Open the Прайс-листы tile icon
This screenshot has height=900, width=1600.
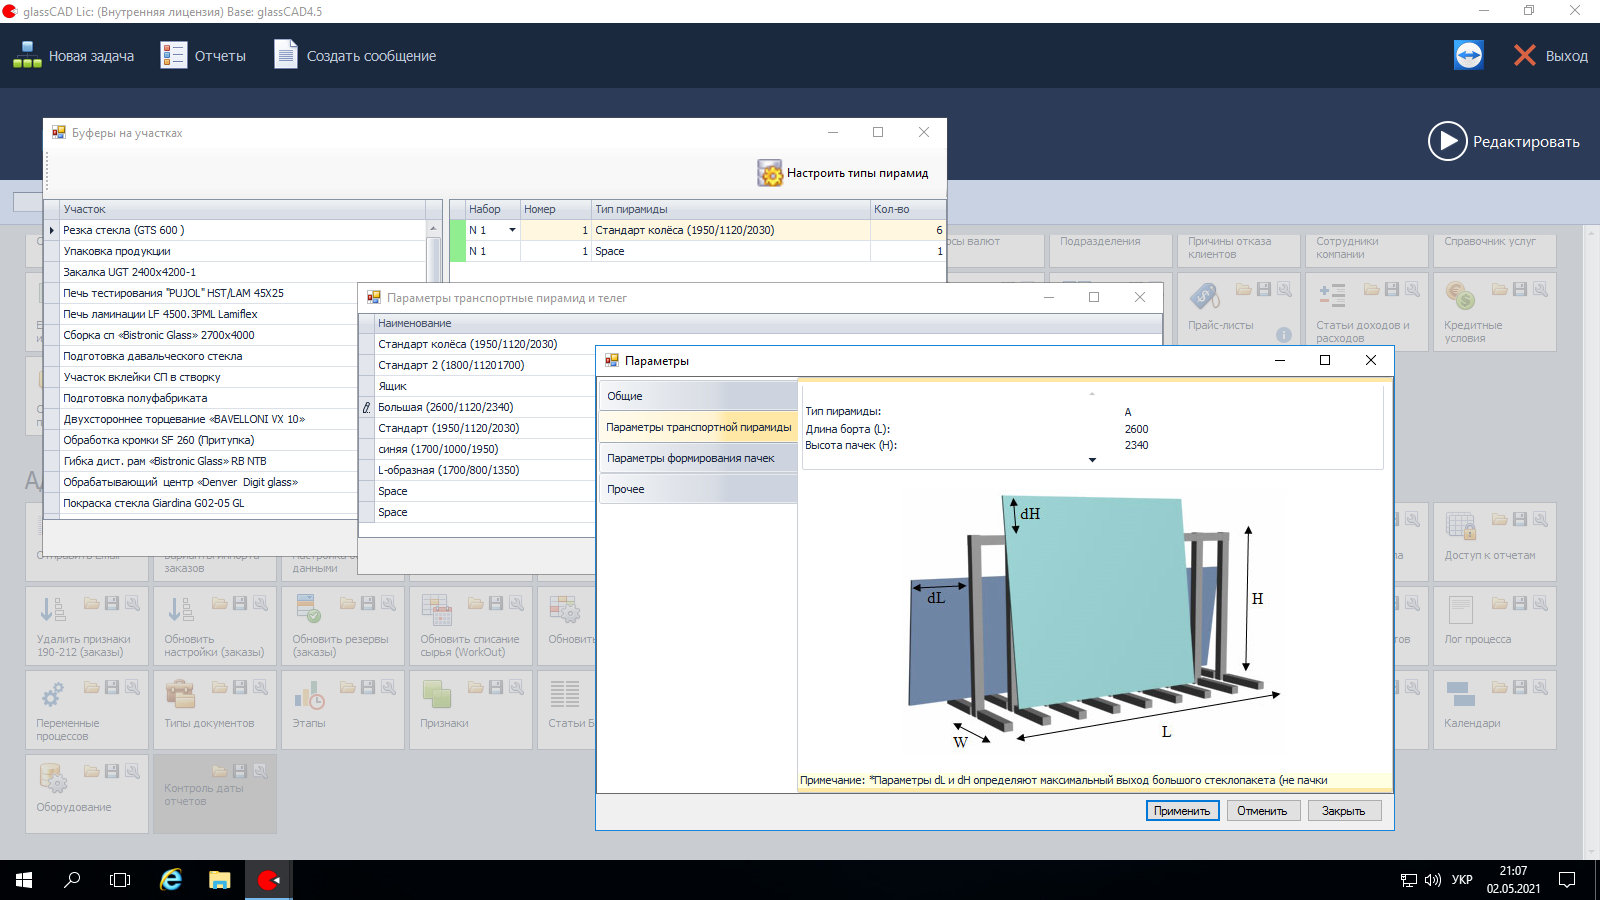coord(1205,296)
